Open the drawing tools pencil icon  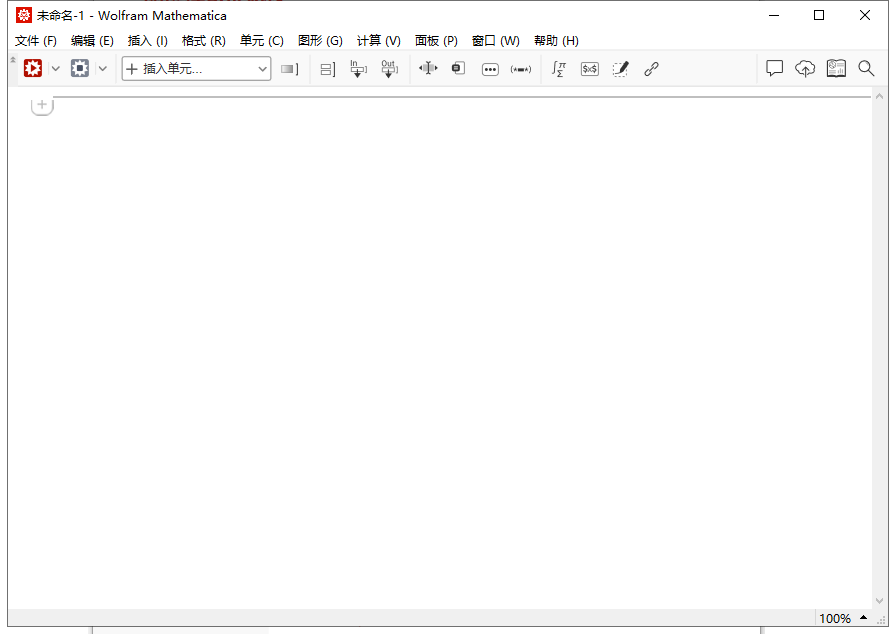tap(620, 69)
